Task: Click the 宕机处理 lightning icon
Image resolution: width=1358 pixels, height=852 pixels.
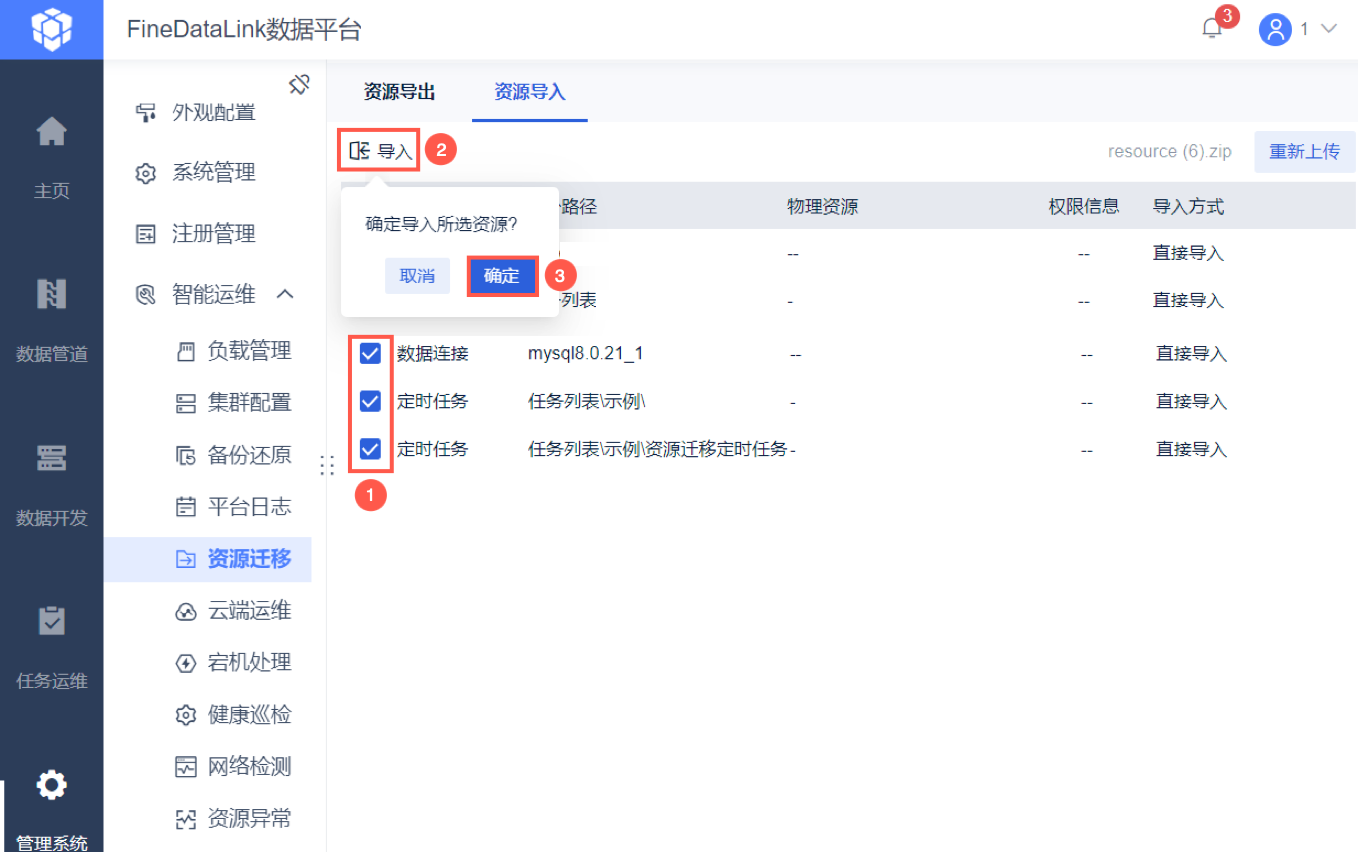Action: click(186, 663)
